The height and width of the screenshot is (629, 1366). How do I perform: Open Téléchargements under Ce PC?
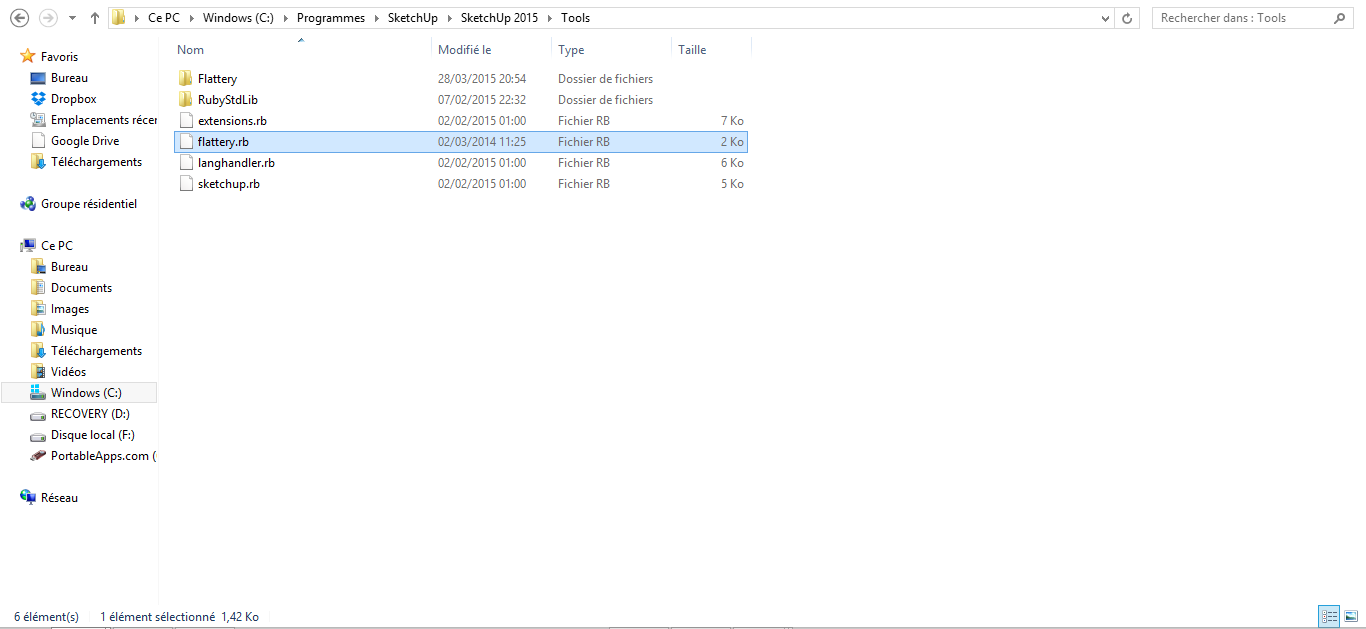96,351
